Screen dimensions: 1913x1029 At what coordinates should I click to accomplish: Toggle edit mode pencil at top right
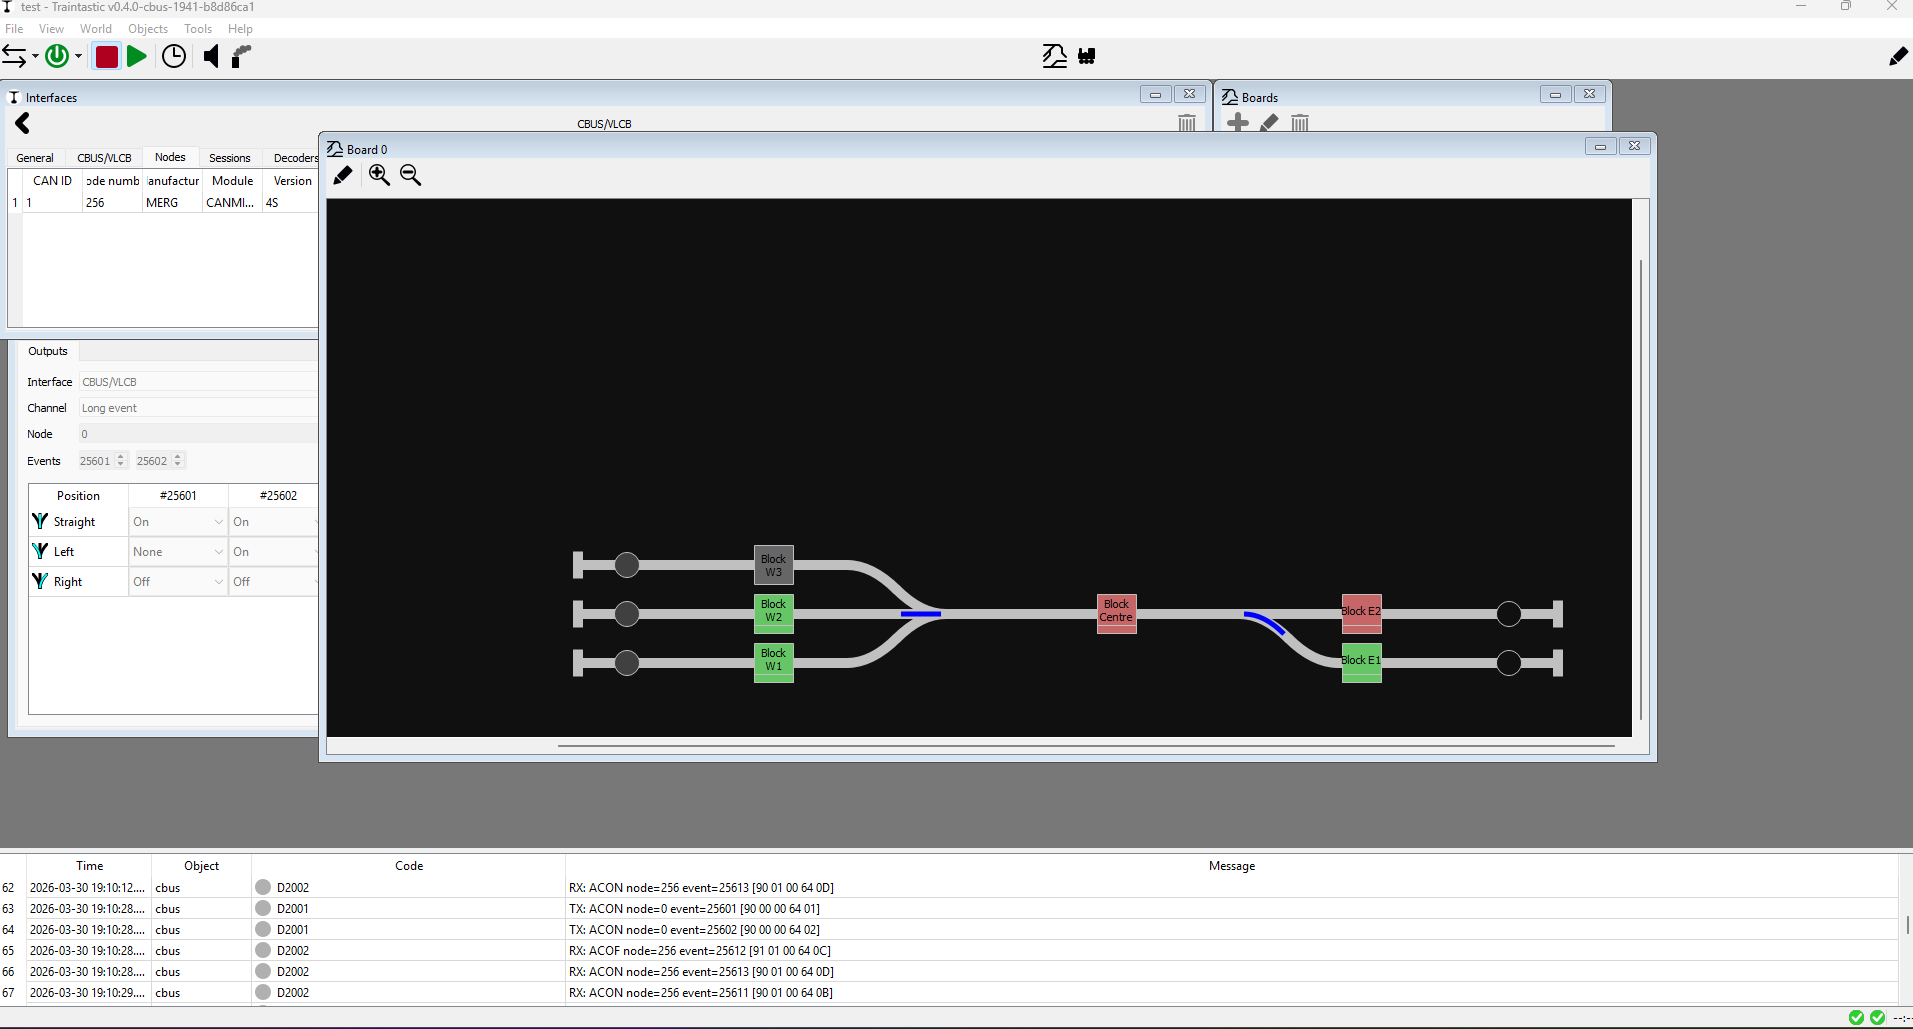click(x=1897, y=57)
